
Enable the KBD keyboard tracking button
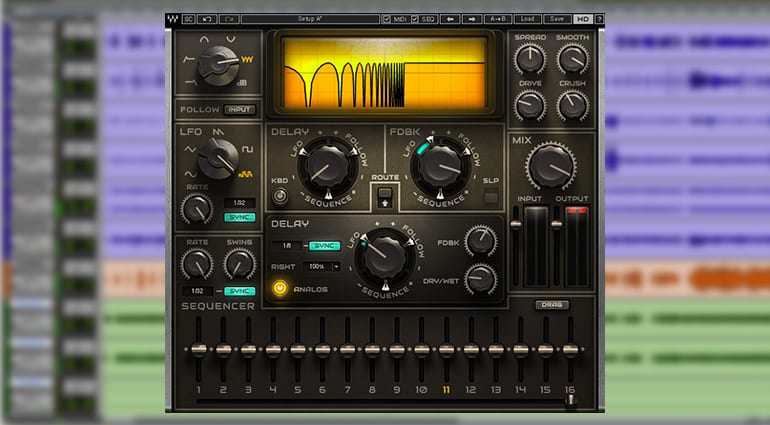tap(280, 197)
